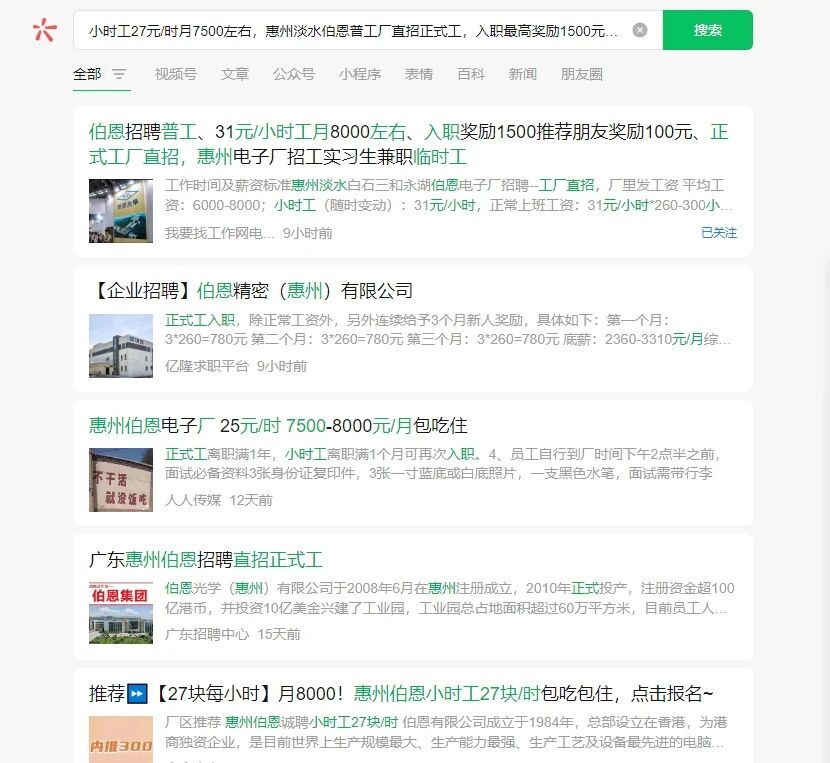The image size is (830, 763).
Task: Clear the search query with the X icon
Action: tap(639, 30)
